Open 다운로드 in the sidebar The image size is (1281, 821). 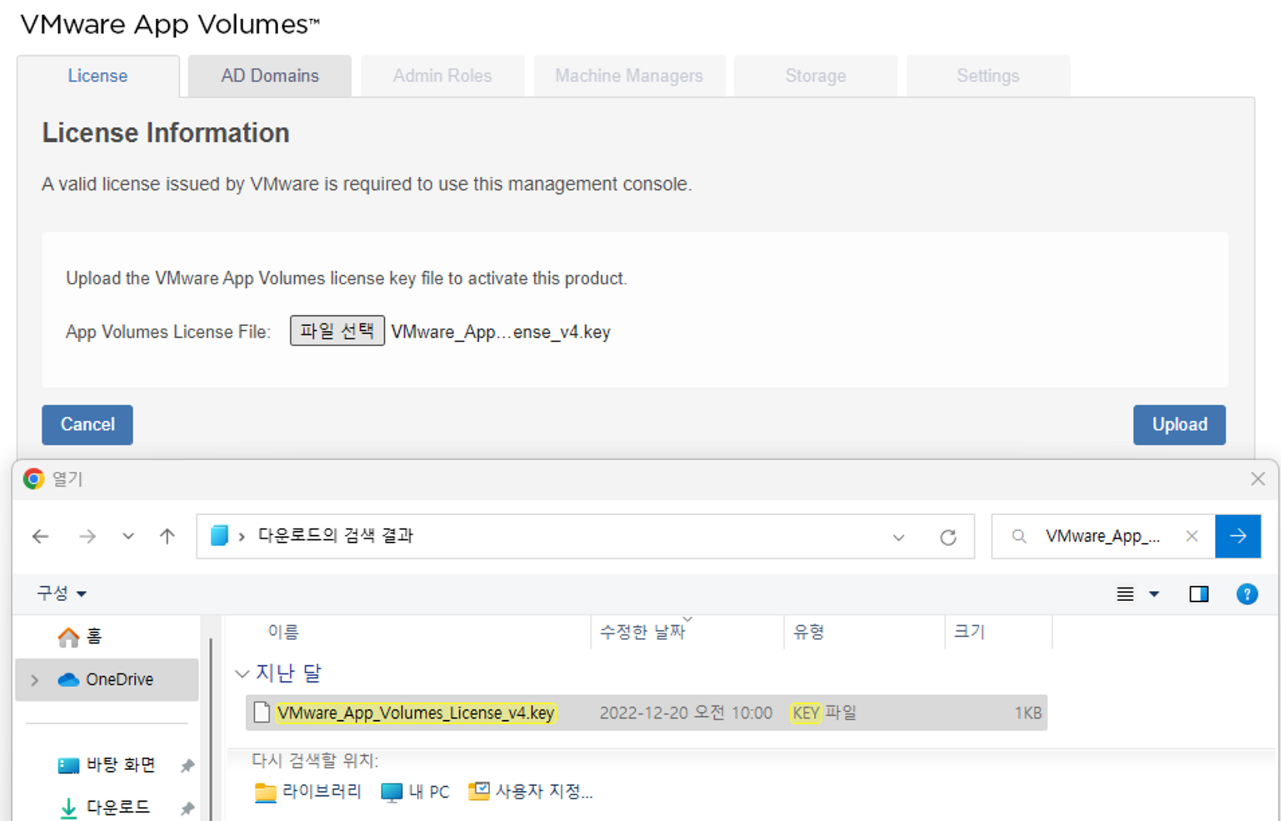click(106, 807)
